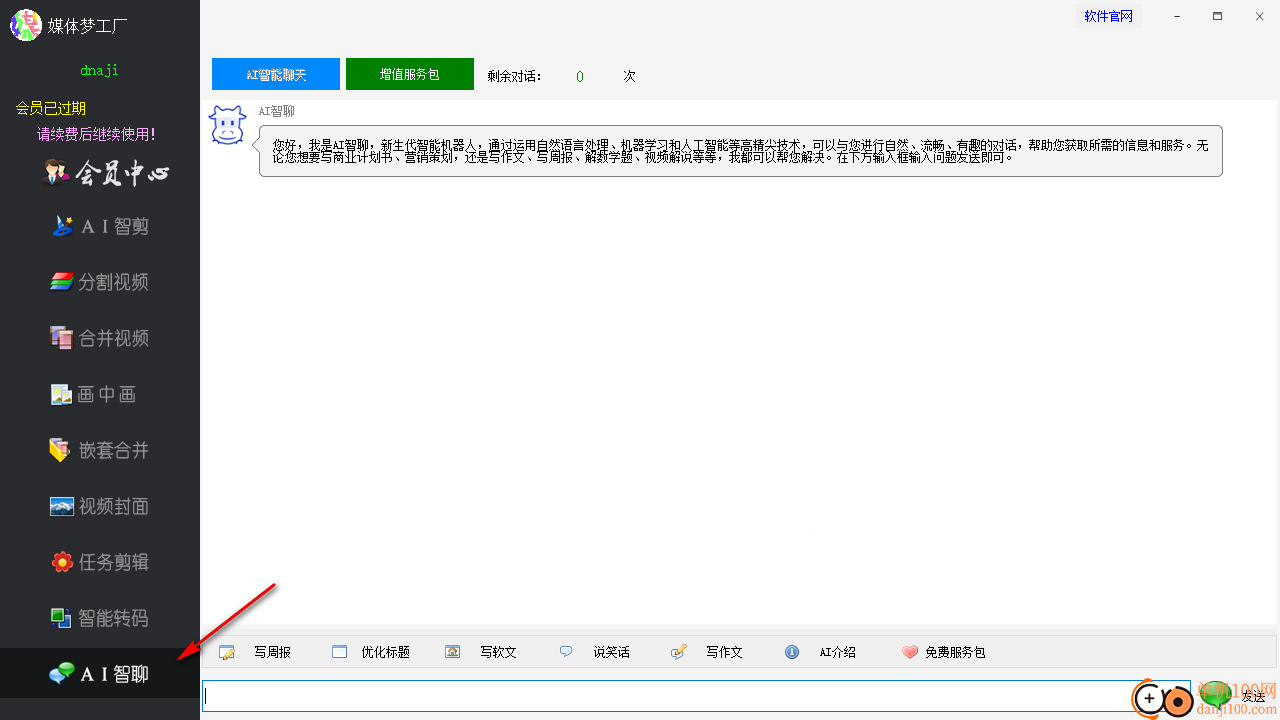Maximize the application window
The width and height of the screenshot is (1280, 720).
pos(1217,16)
